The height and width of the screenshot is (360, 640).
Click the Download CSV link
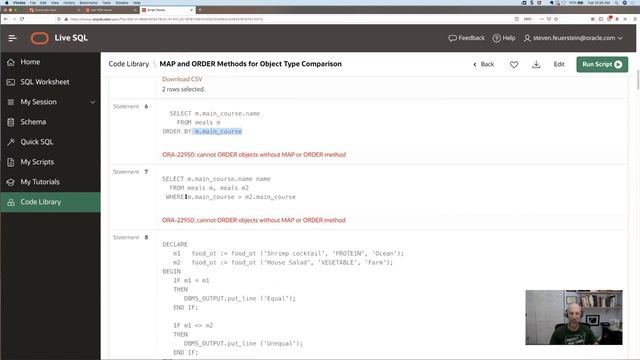pyautogui.click(x=182, y=79)
